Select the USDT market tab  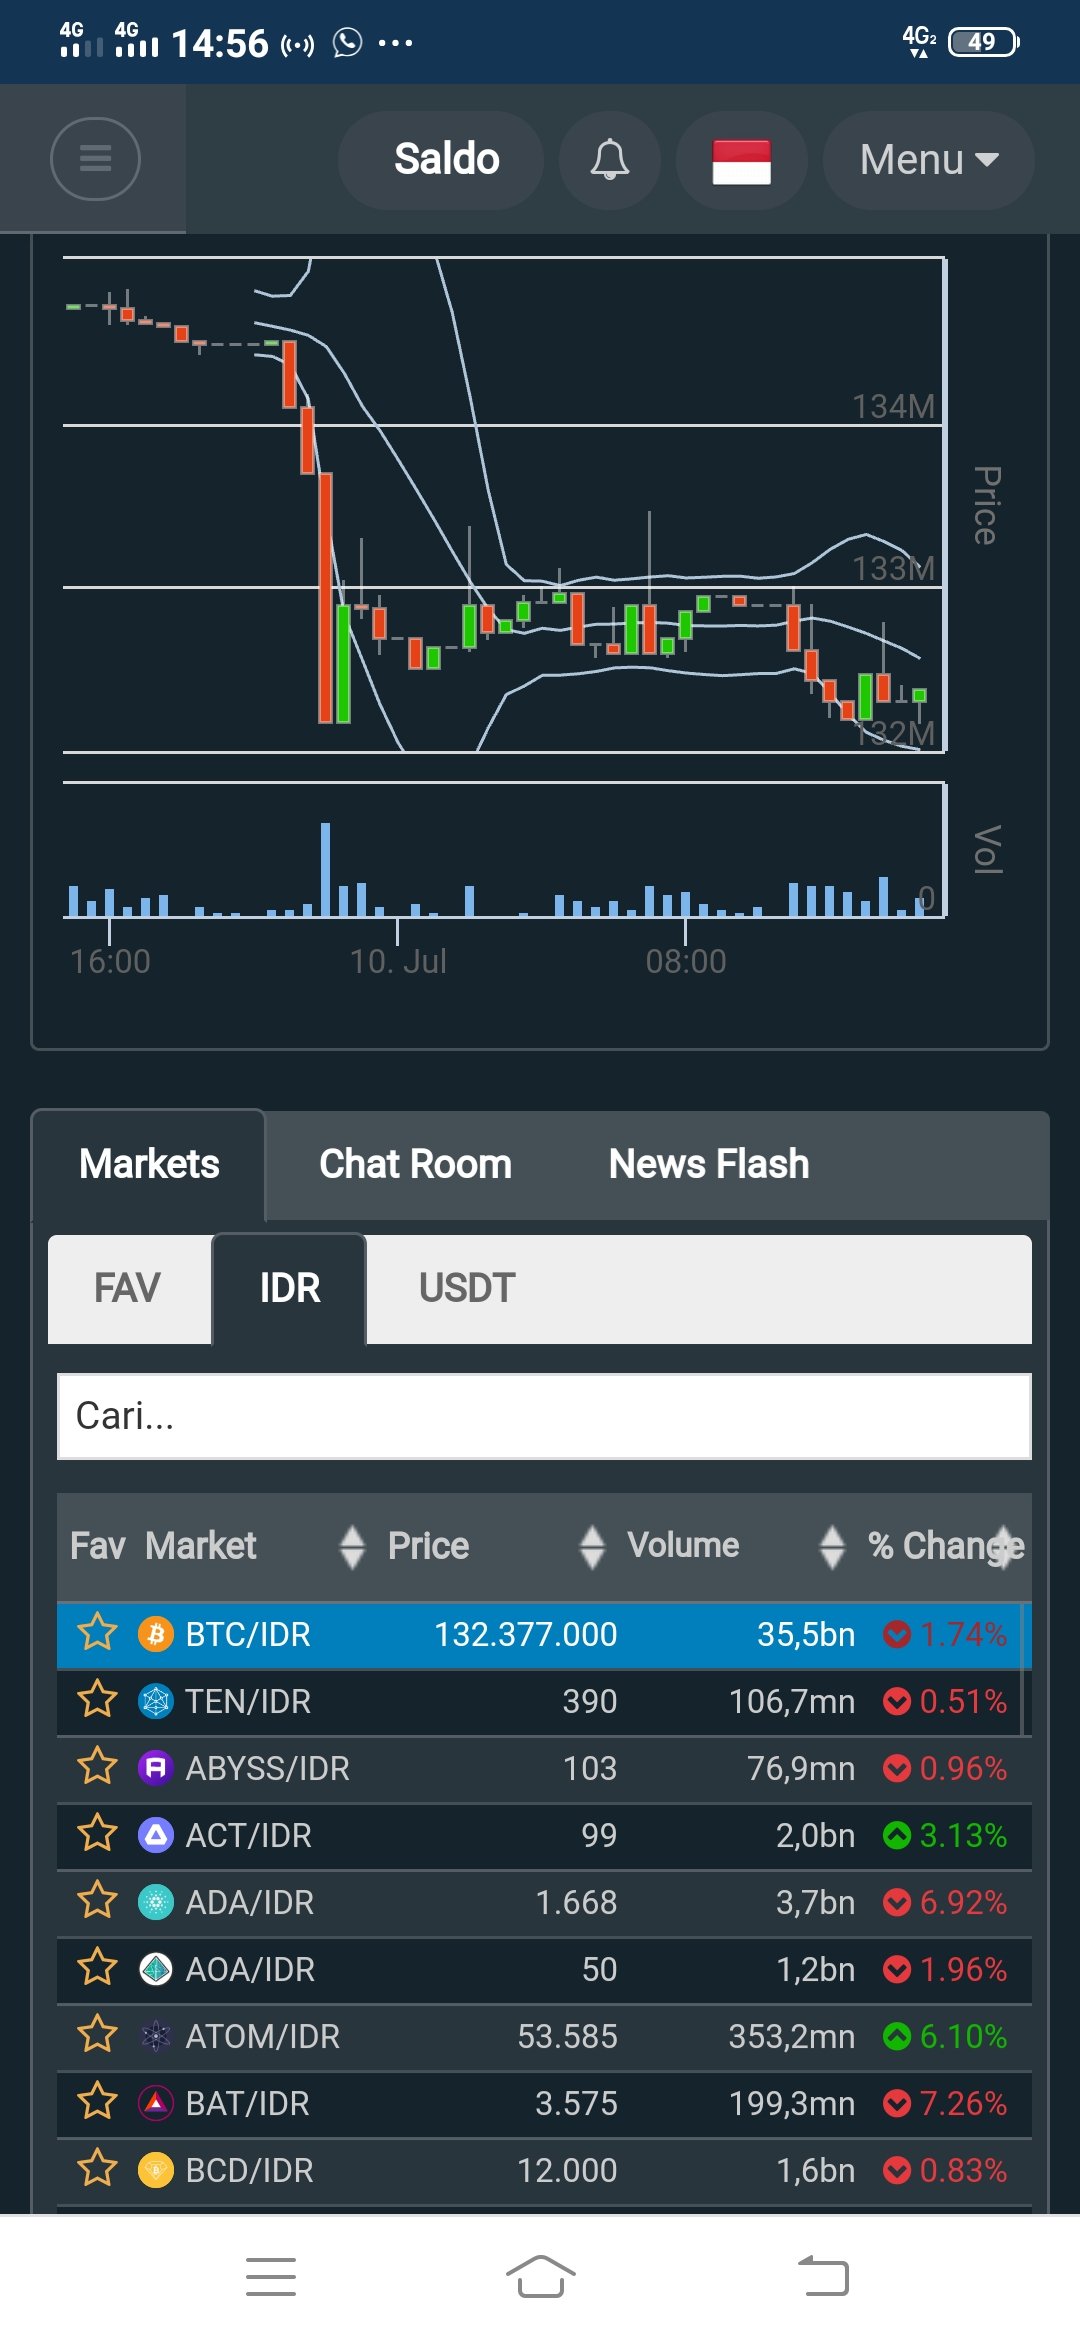click(467, 1288)
